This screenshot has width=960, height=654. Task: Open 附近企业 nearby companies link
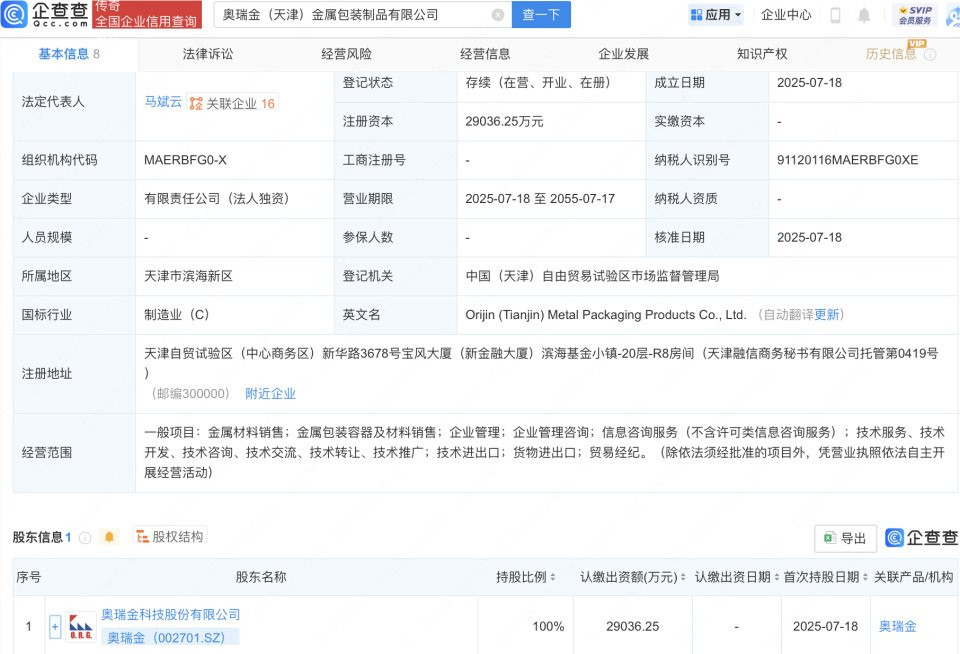(270, 394)
